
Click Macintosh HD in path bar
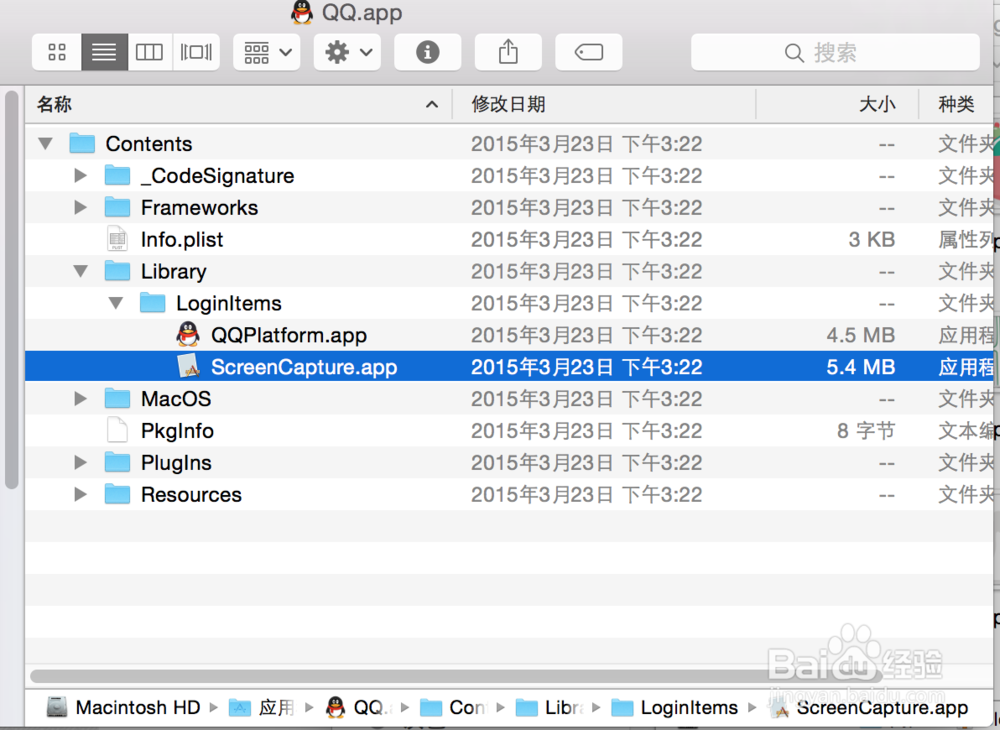(124, 708)
